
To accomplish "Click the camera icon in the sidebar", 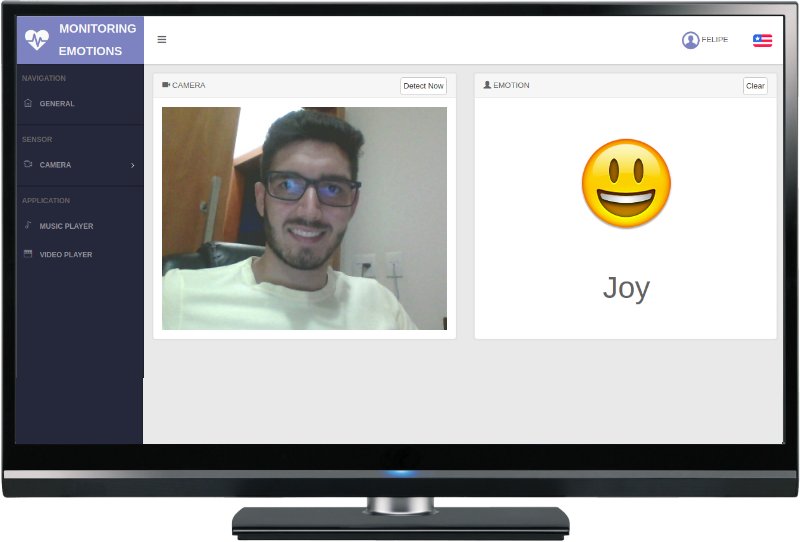I will click(28, 164).
